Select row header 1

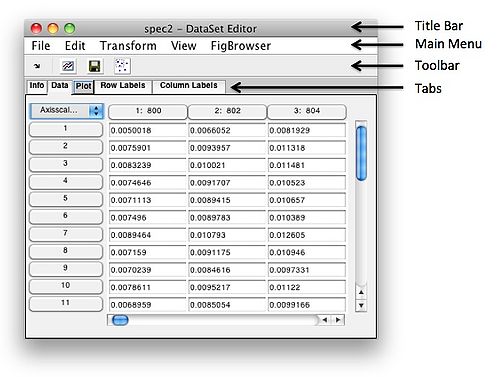point(66,129)
